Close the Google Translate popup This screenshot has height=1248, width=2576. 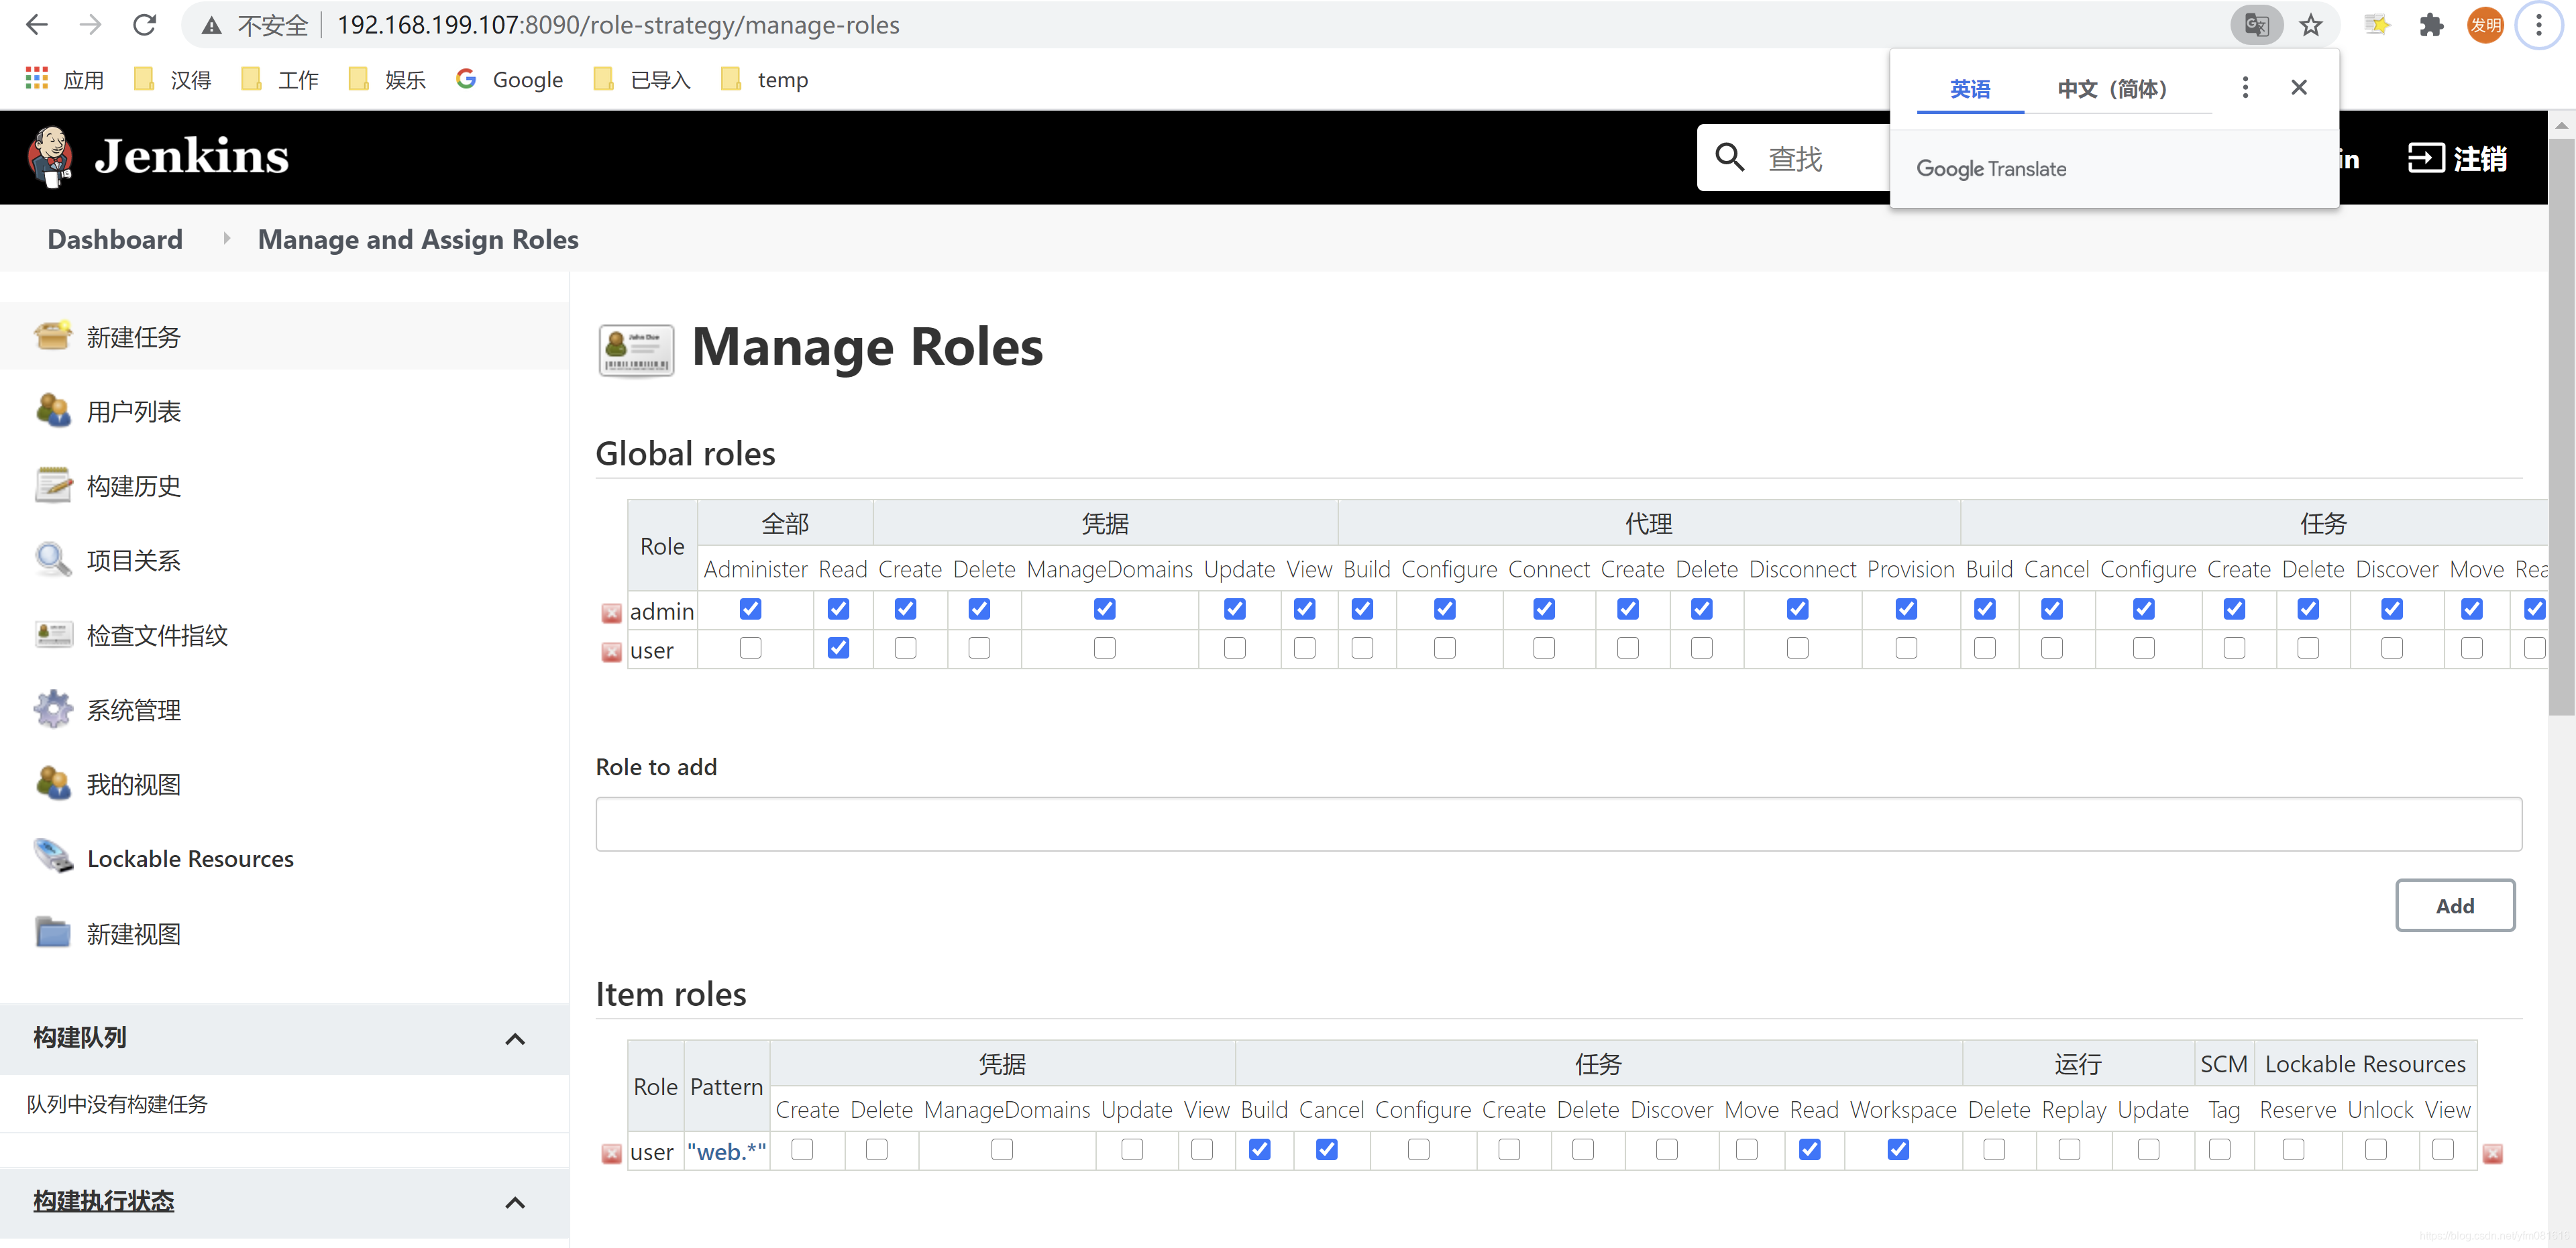click(2298, 88)
